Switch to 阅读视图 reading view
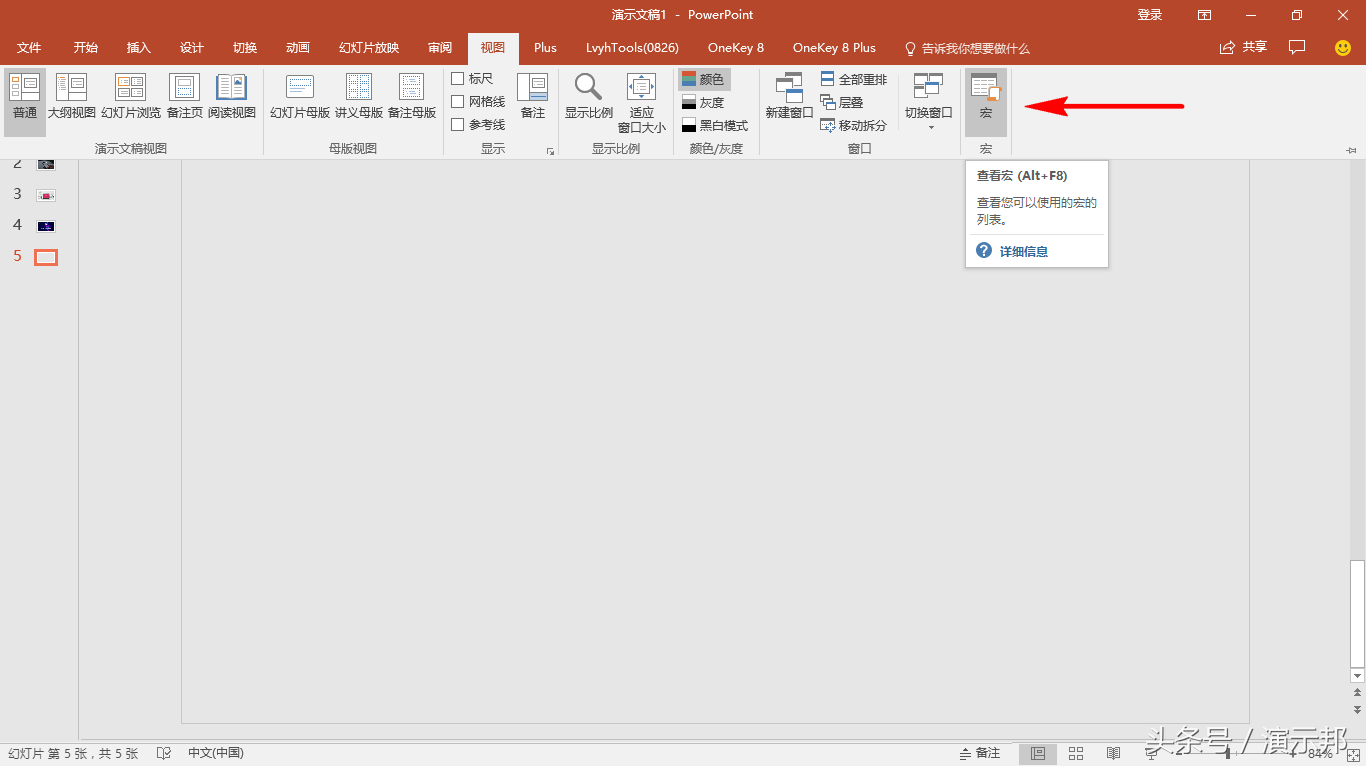Viewport: 1366px width, 766px height. 232,98
